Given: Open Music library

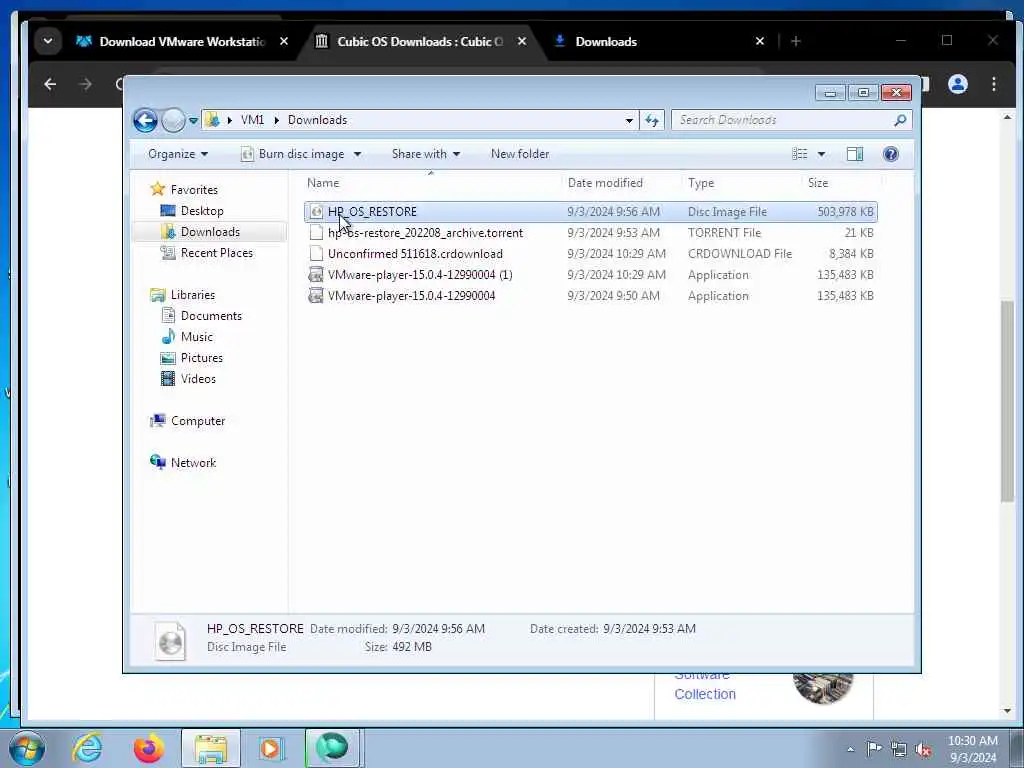Looking at the screenshot, I should [x=197, y=337].
